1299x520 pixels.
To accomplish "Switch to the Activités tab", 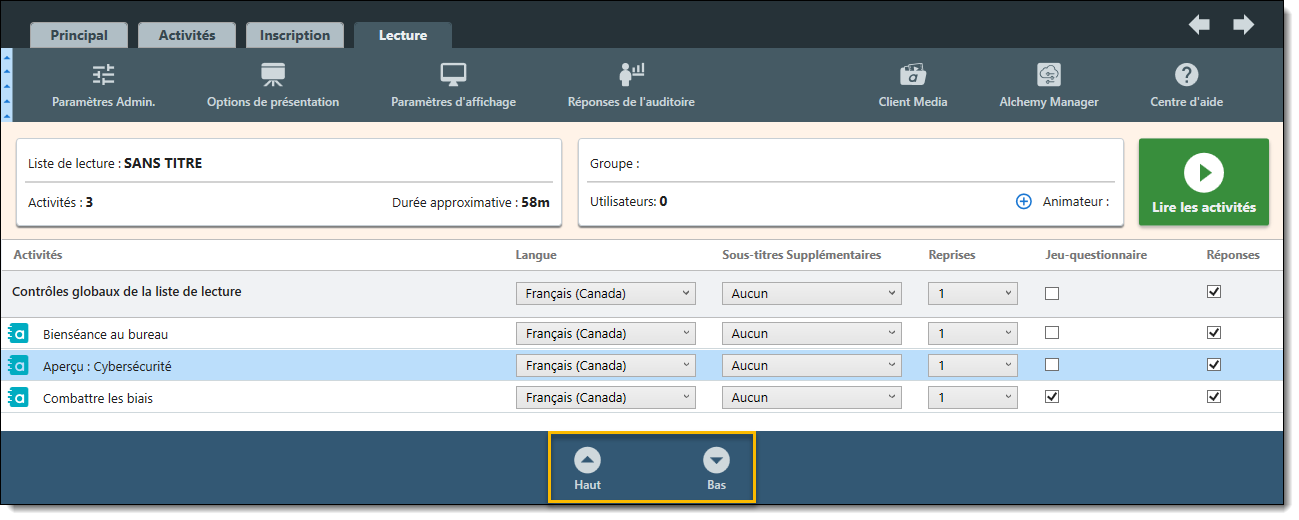I will [x=187, y=35].
